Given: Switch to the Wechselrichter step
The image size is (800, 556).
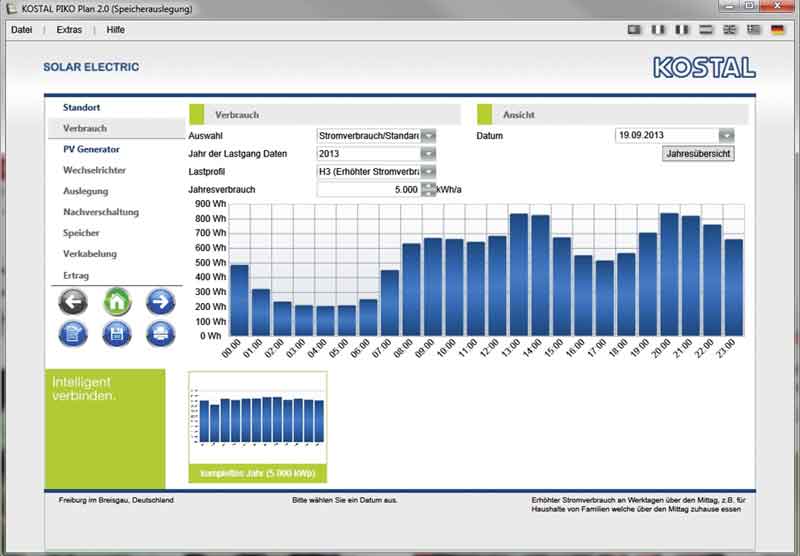Looking at the screenshot, I should 94,170.
